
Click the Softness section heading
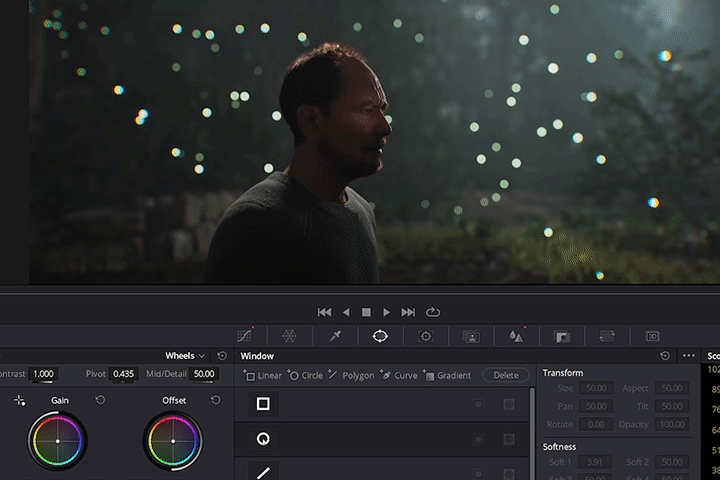pos(559,446)
